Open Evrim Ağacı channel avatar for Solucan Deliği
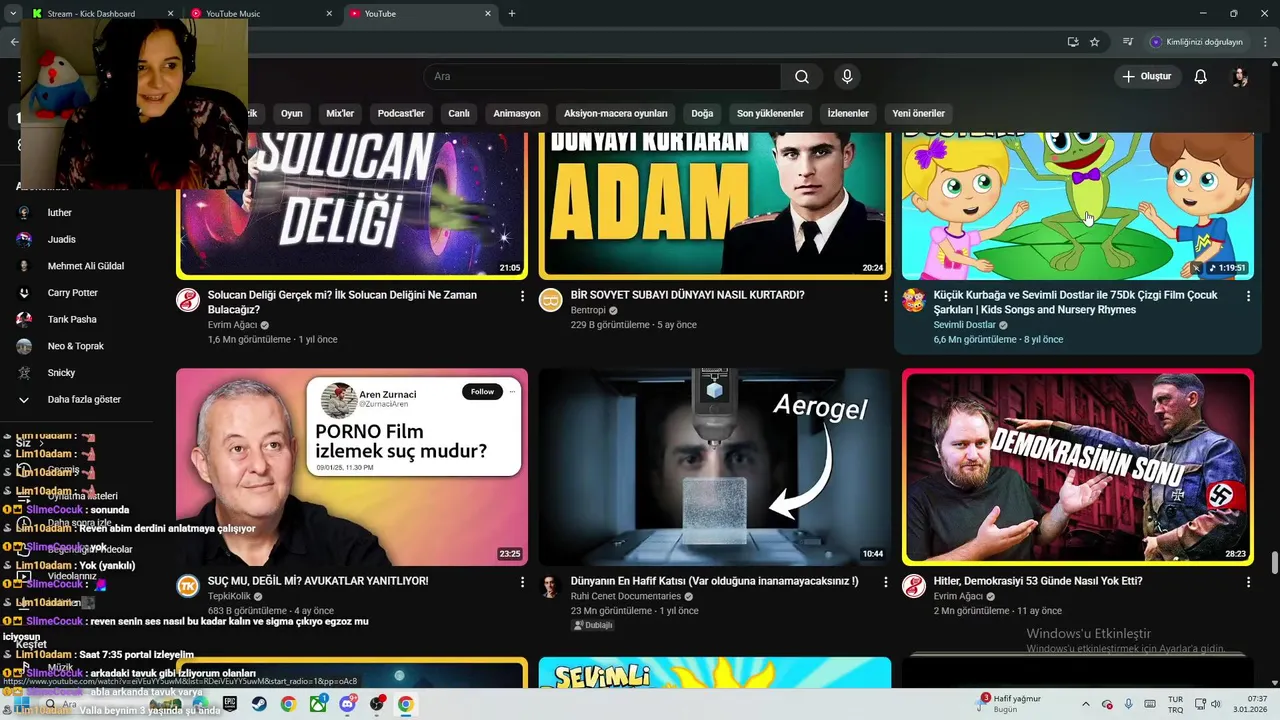Viewport: 1280px width, 720px height. tap(188, 300)
